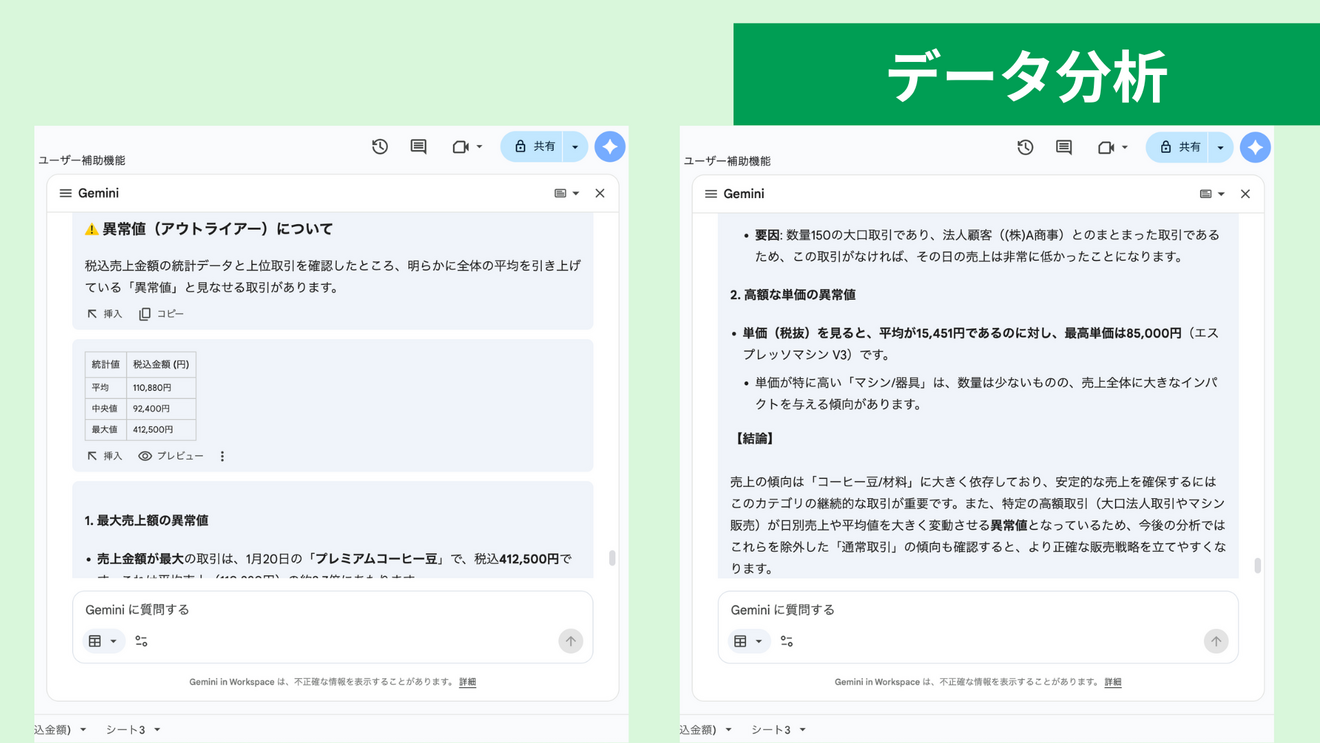
Task: Click 412,500円 cell in statistics table
Action: click(x=161, y=430)
